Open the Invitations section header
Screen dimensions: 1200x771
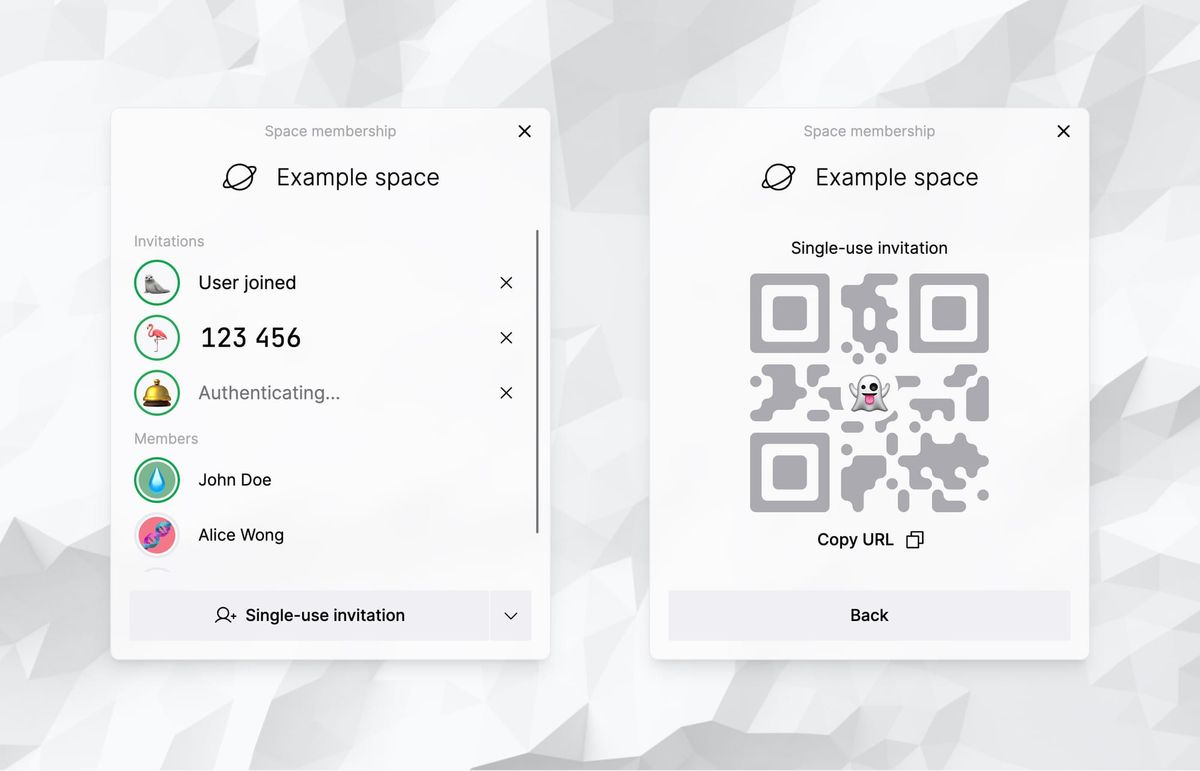(x=168, y=241)
